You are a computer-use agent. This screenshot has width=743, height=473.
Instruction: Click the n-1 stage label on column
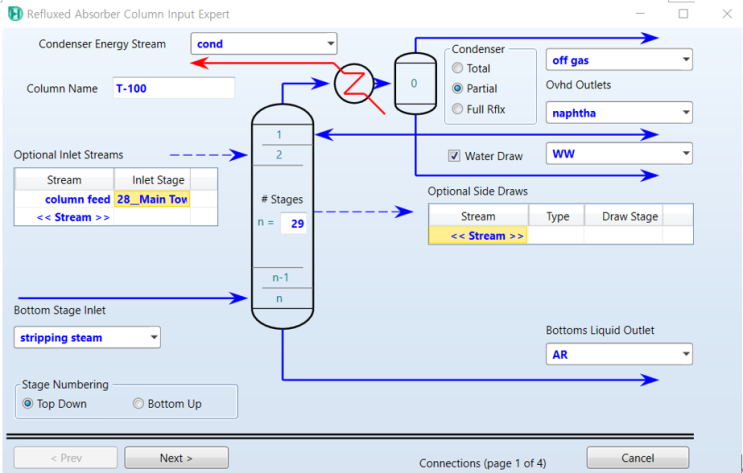click(x=281, y=278)
